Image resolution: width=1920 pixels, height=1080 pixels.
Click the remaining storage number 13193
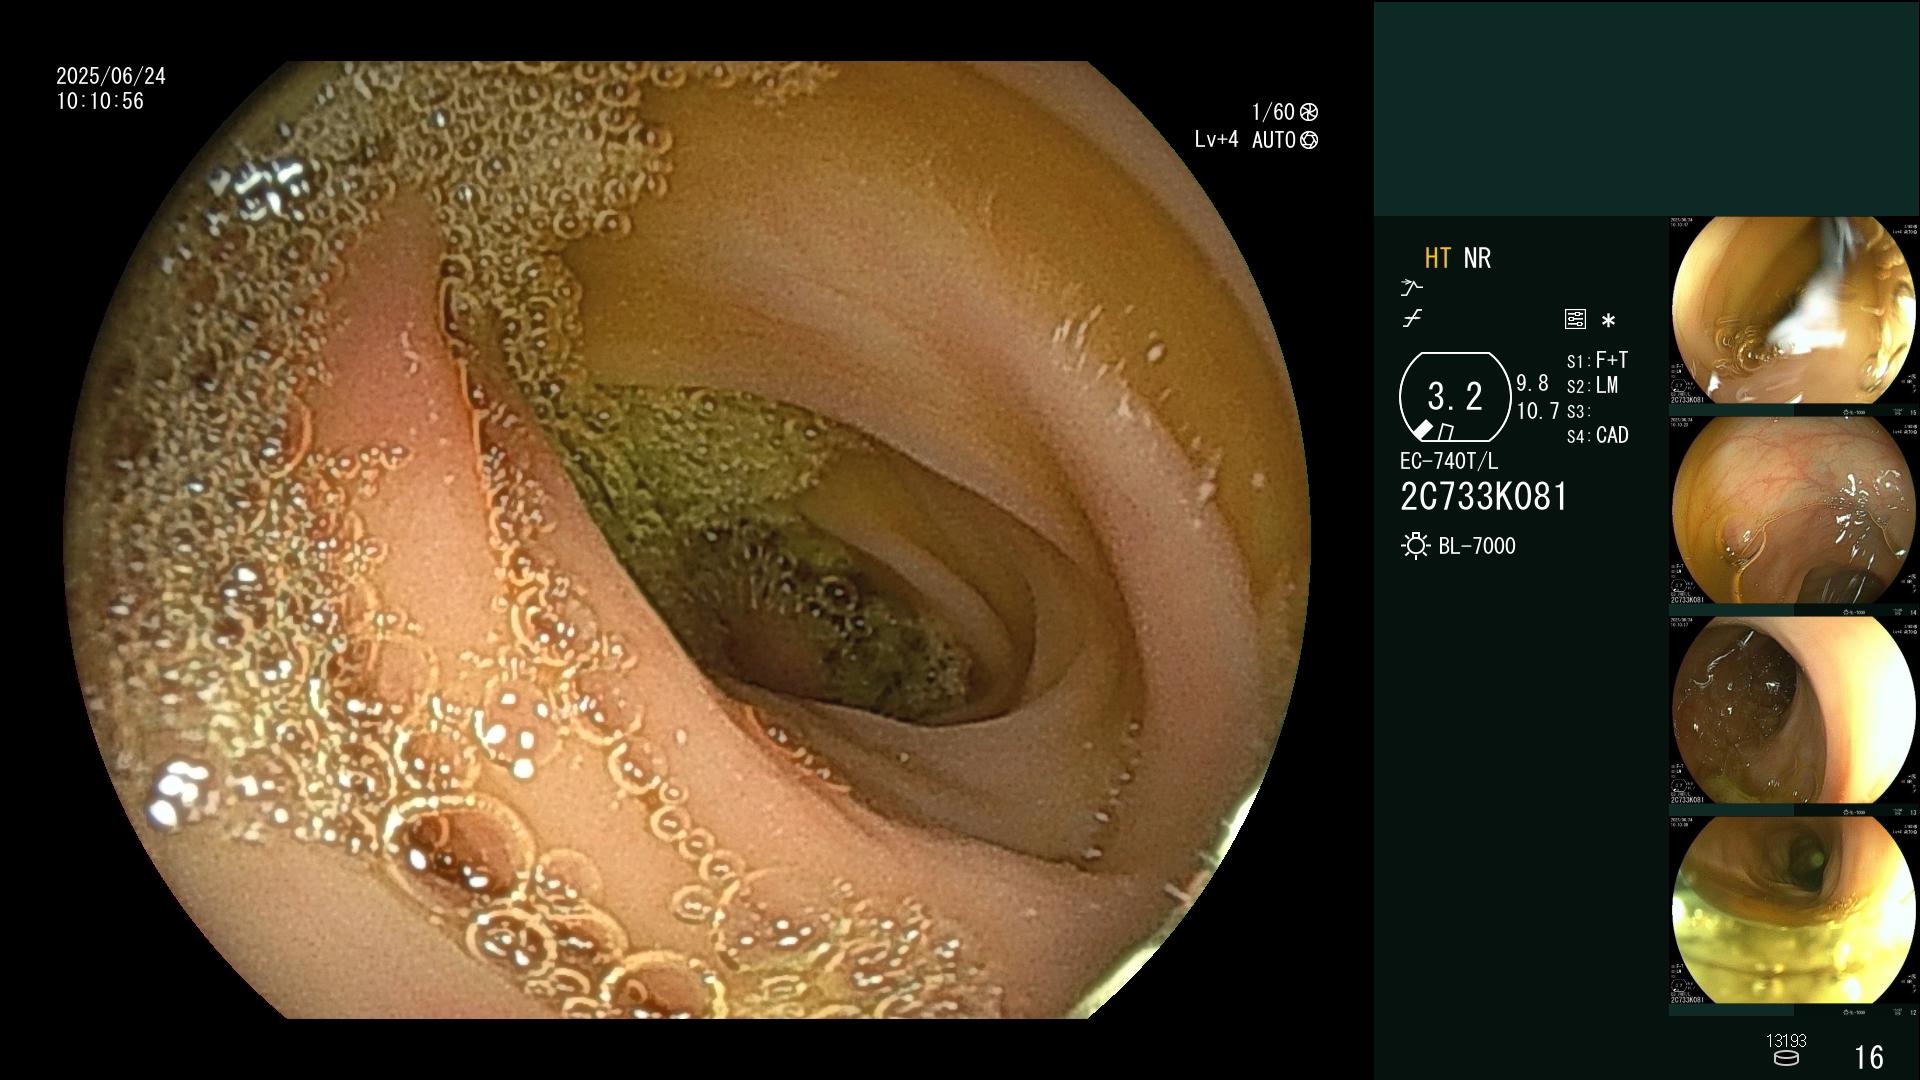pyautogui.click(x=1786, y=1040)
